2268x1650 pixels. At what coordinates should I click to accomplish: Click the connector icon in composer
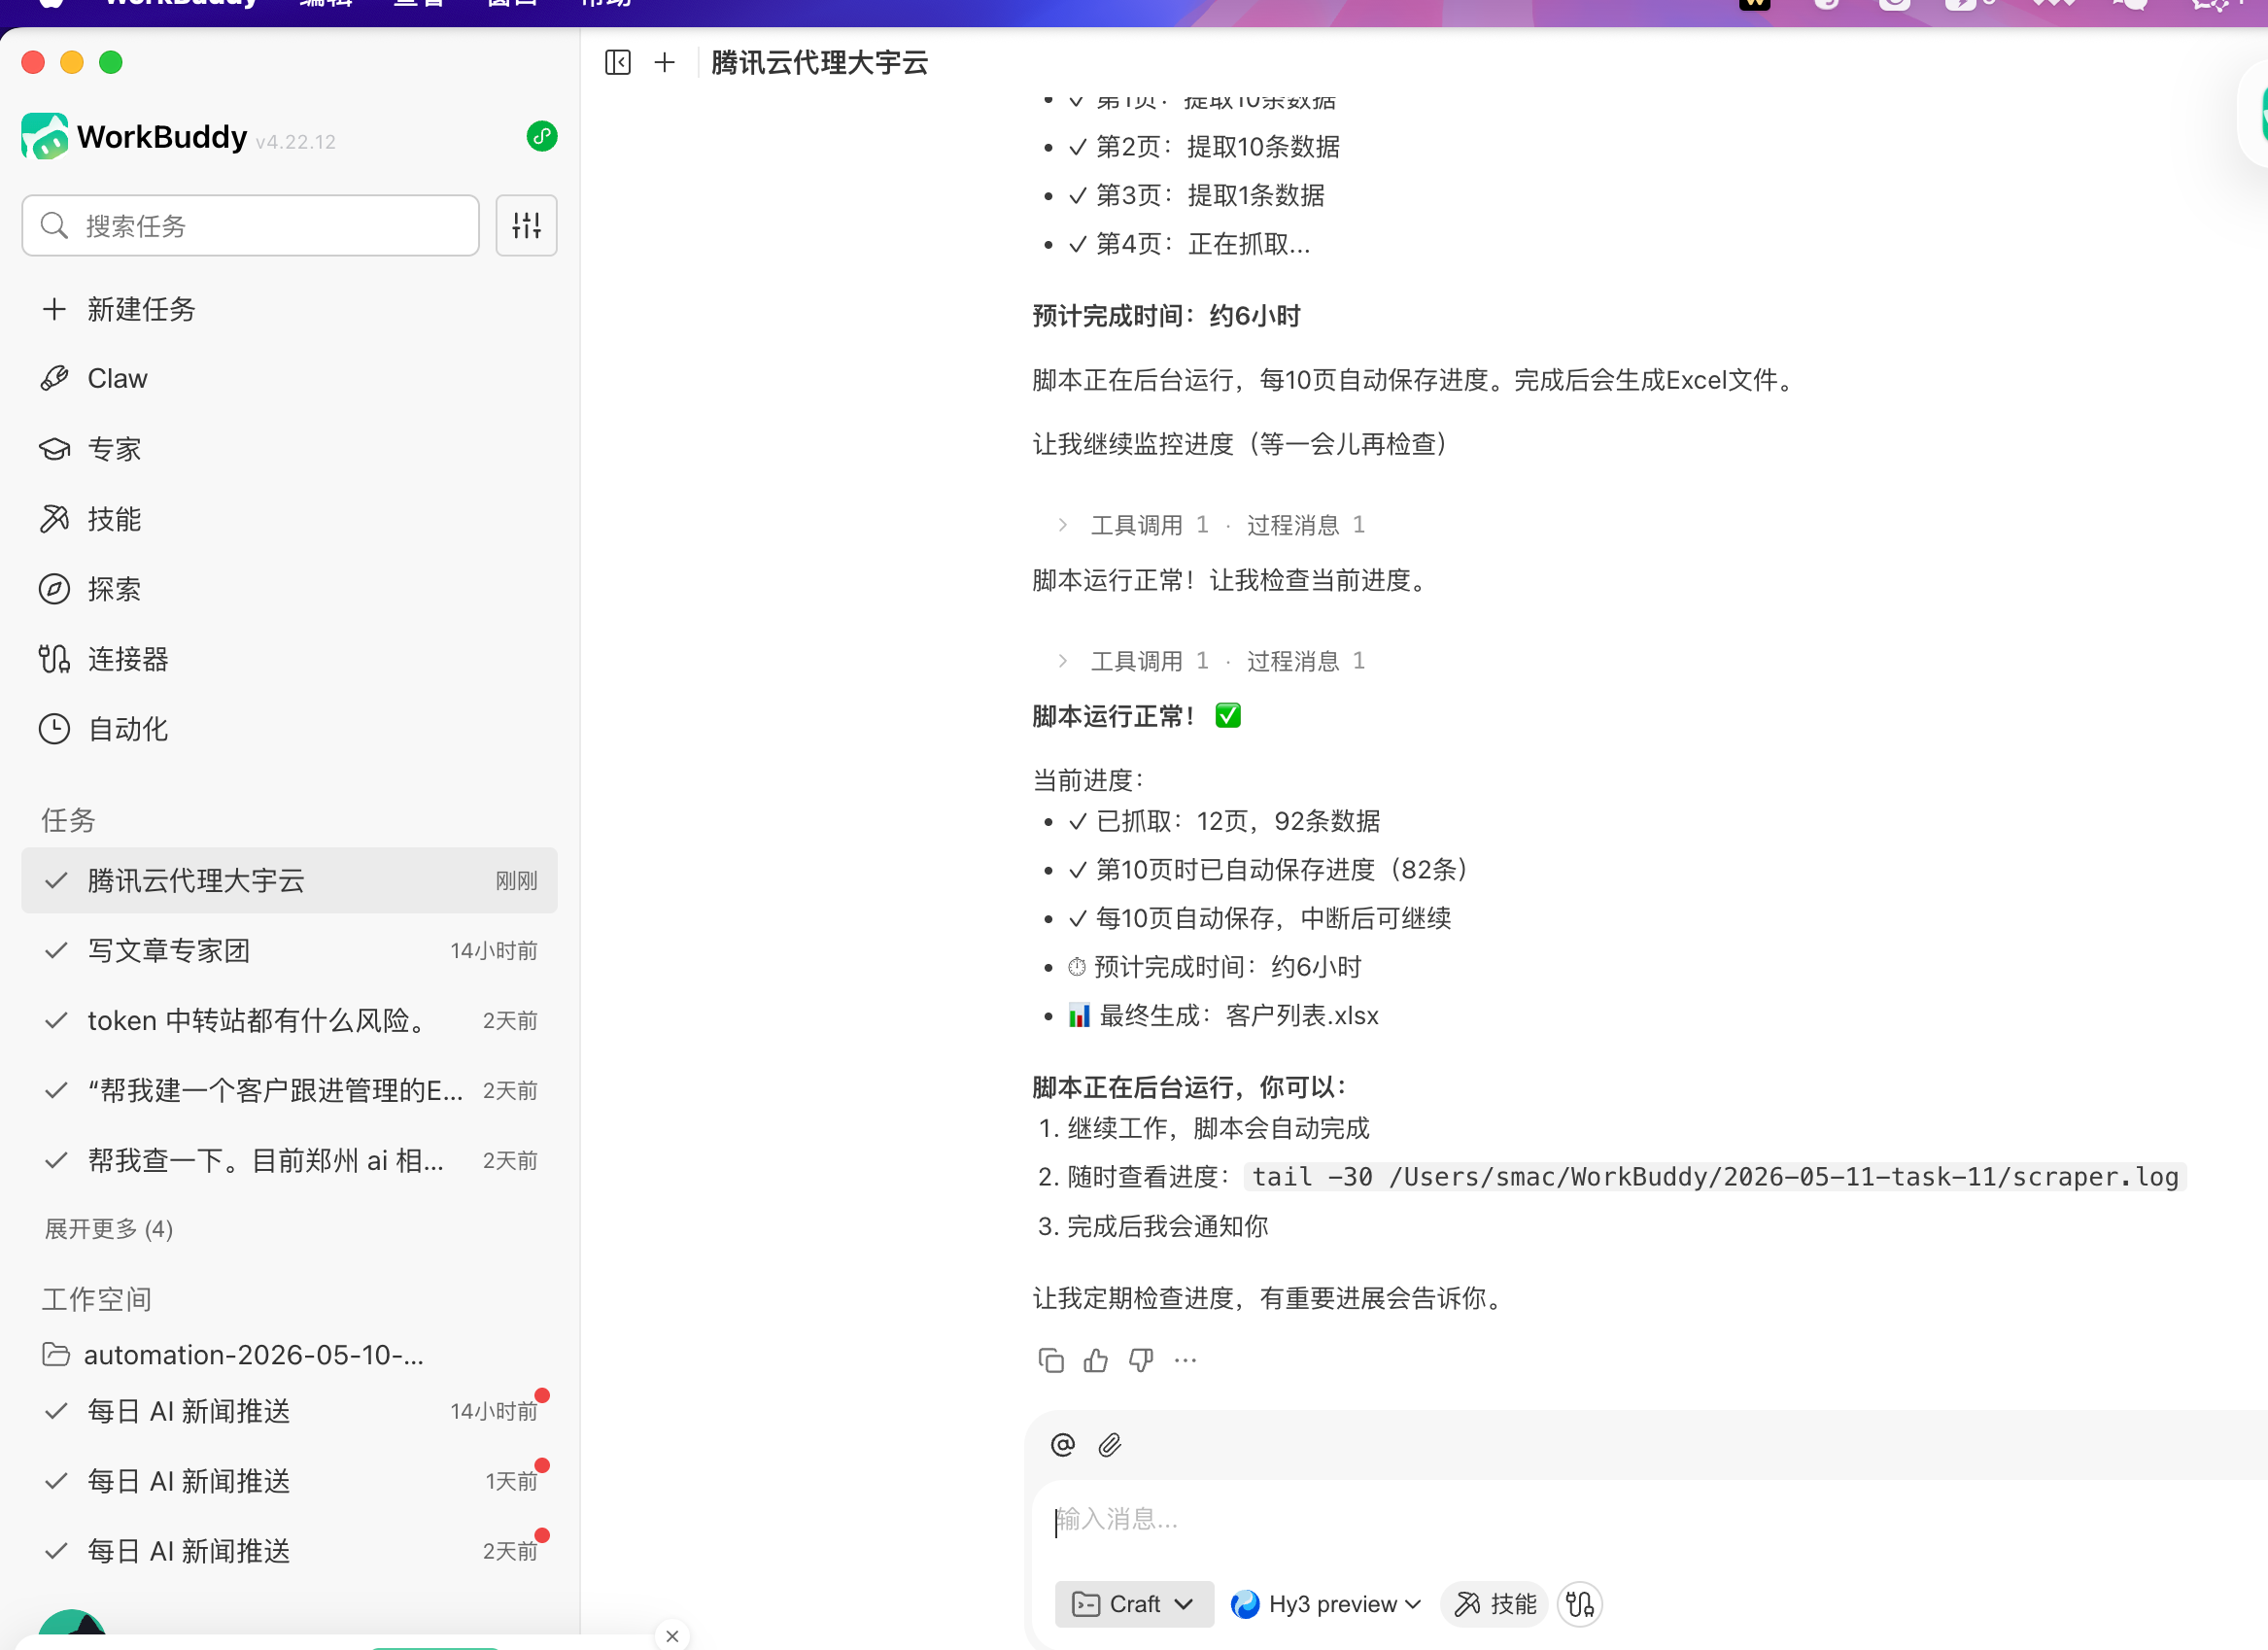tap(1580, 1604)
